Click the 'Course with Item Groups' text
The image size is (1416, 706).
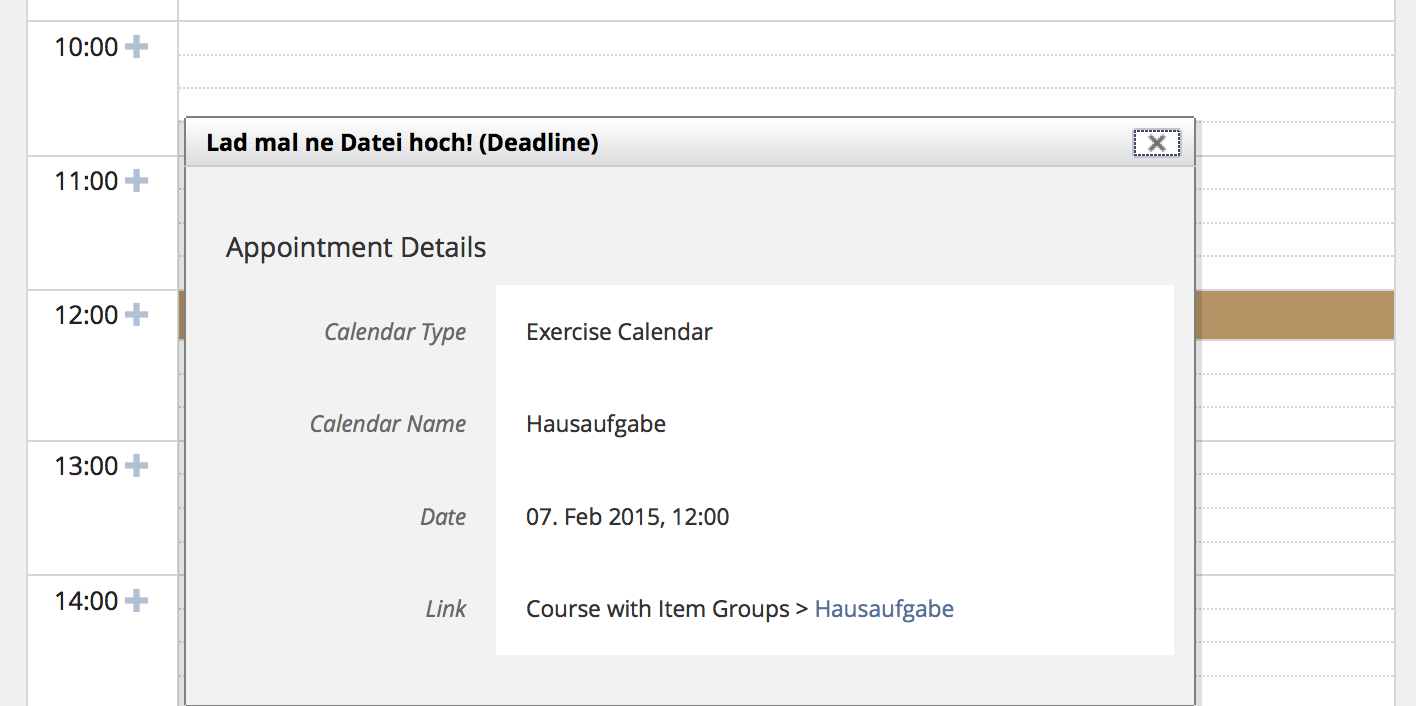(657, 609)
